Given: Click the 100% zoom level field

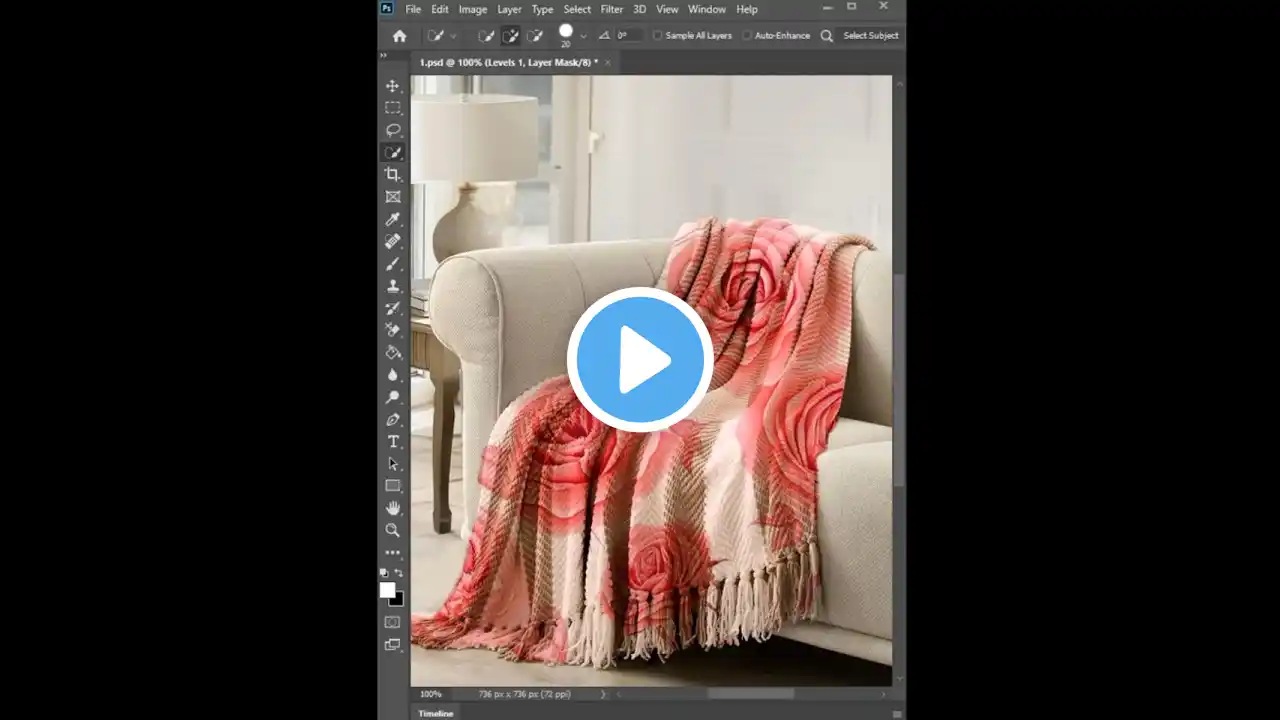Looking at the screenshot, I should (x=431, y=694).
